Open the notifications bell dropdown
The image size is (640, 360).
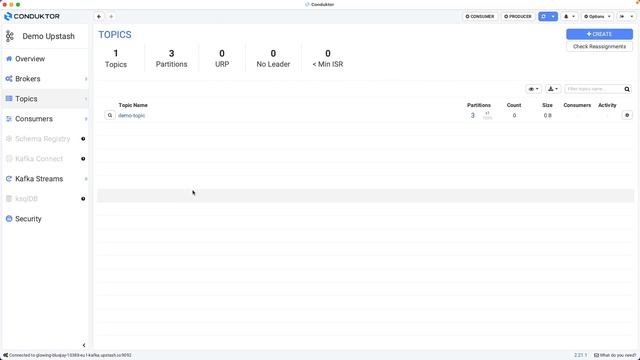569,16
